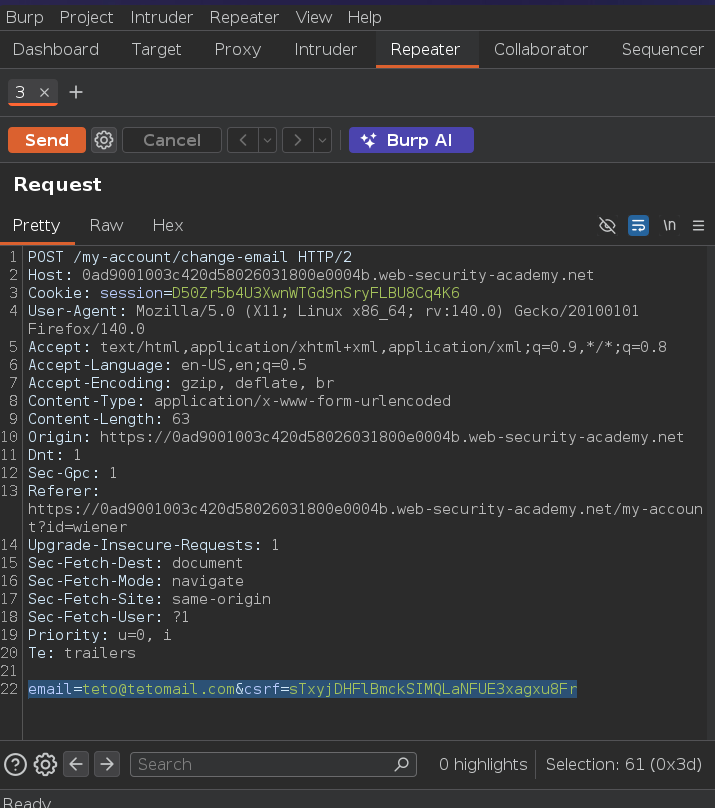715x808 pixels.
Task: Click the Content-Length: 63 header
Action: [x=109, y=419]
